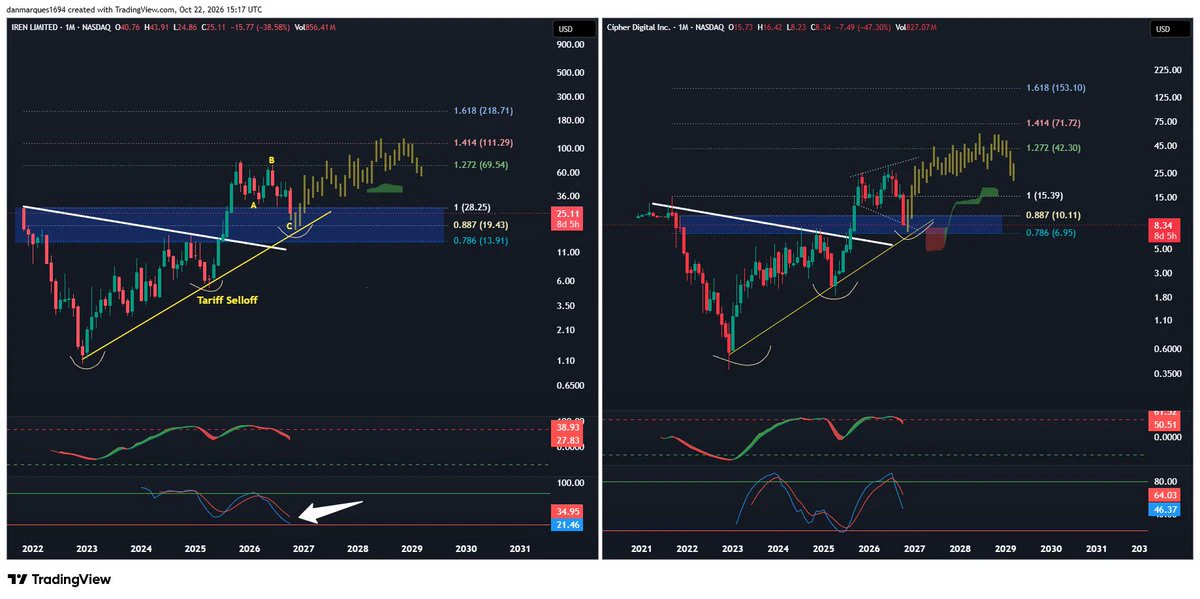Click the yellow wave label C
The image size is (1200, 599).
pos(290,226)
